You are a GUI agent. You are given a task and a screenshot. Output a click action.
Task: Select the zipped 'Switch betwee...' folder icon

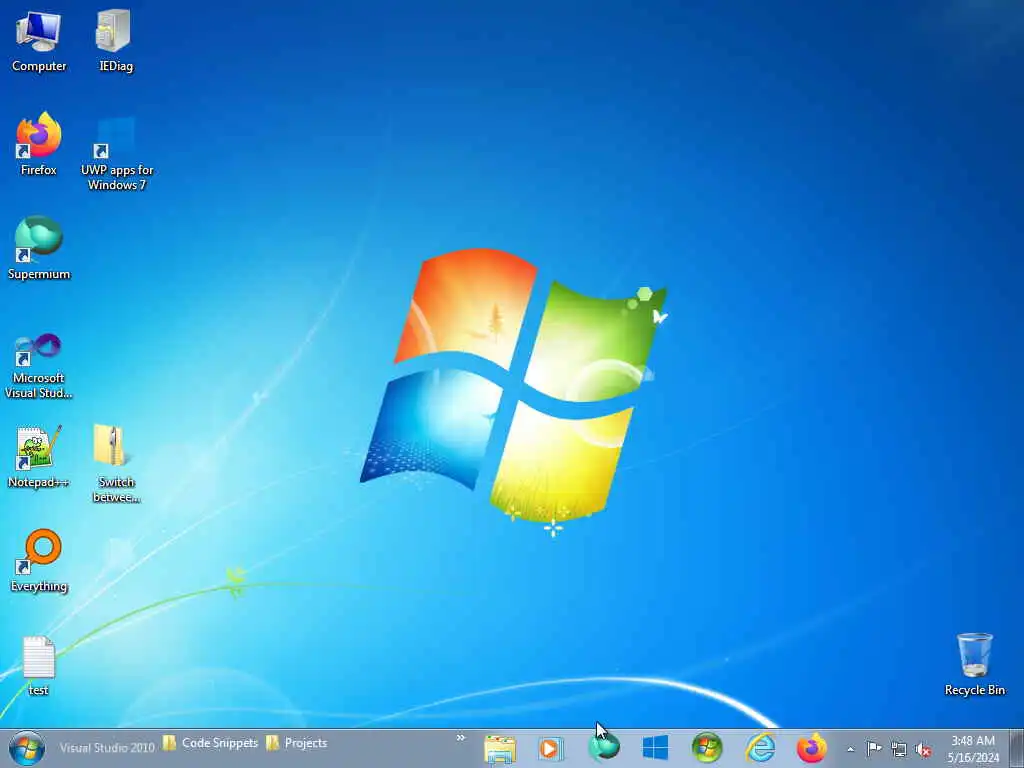116,464
